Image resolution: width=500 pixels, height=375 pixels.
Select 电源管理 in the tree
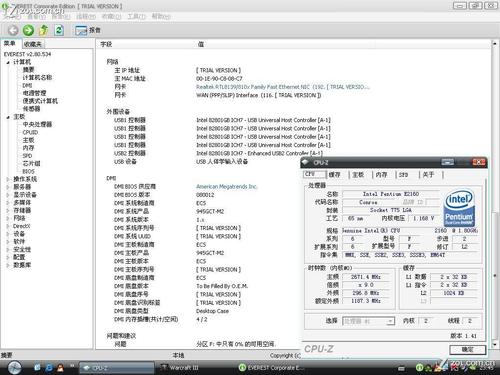(34, 93)
